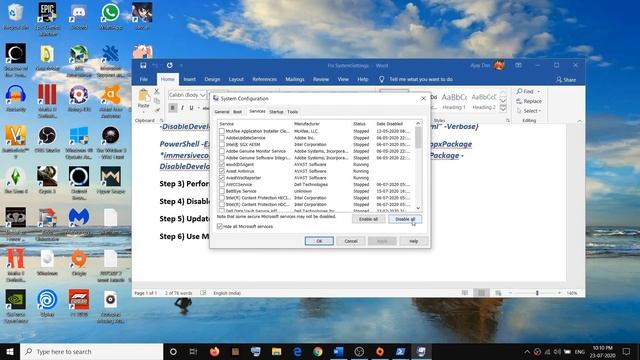Click the Help button in System Configuration
Image resolution: width=640 pixels, height=360 pixels.
(x=413, y=241)
